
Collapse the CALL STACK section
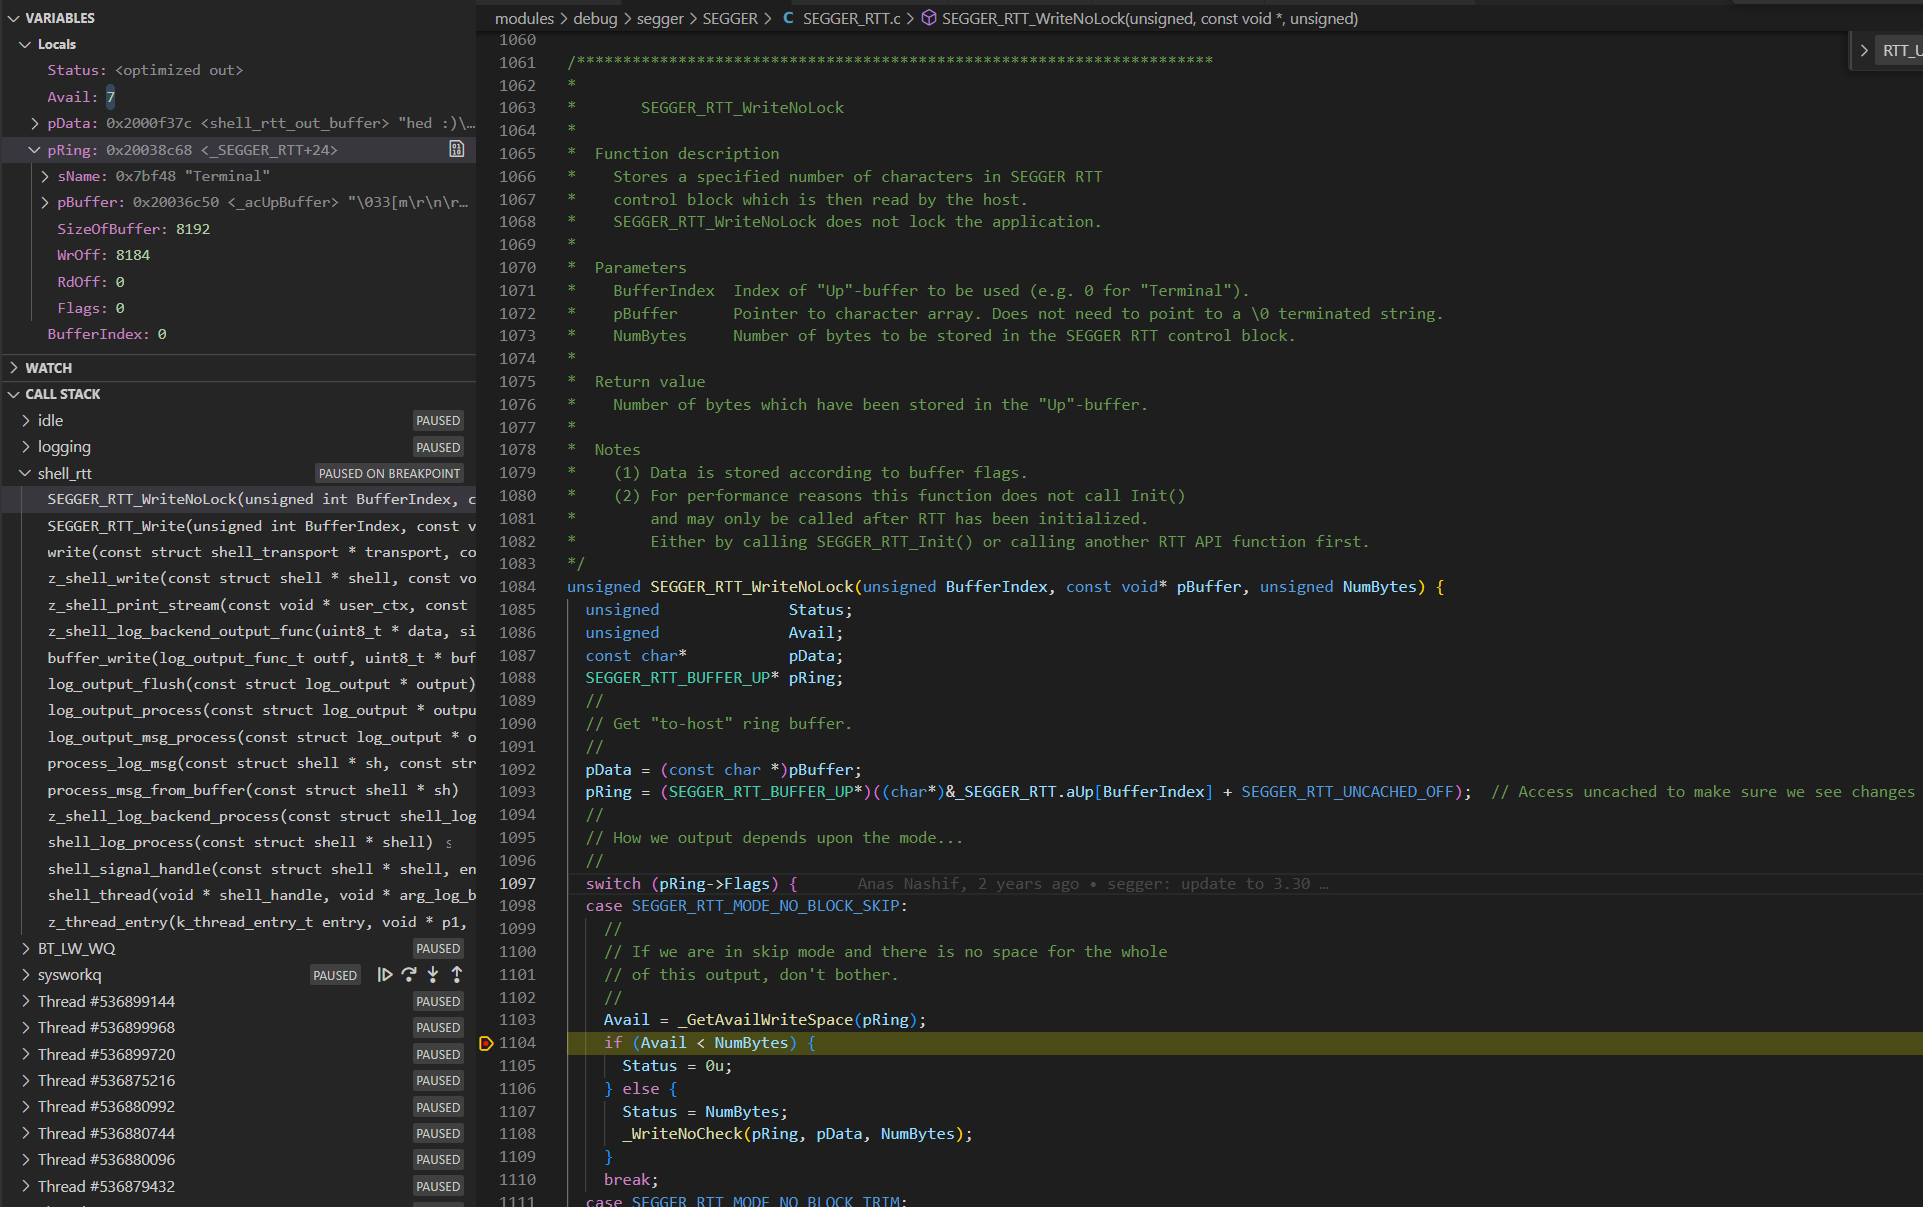13,394
